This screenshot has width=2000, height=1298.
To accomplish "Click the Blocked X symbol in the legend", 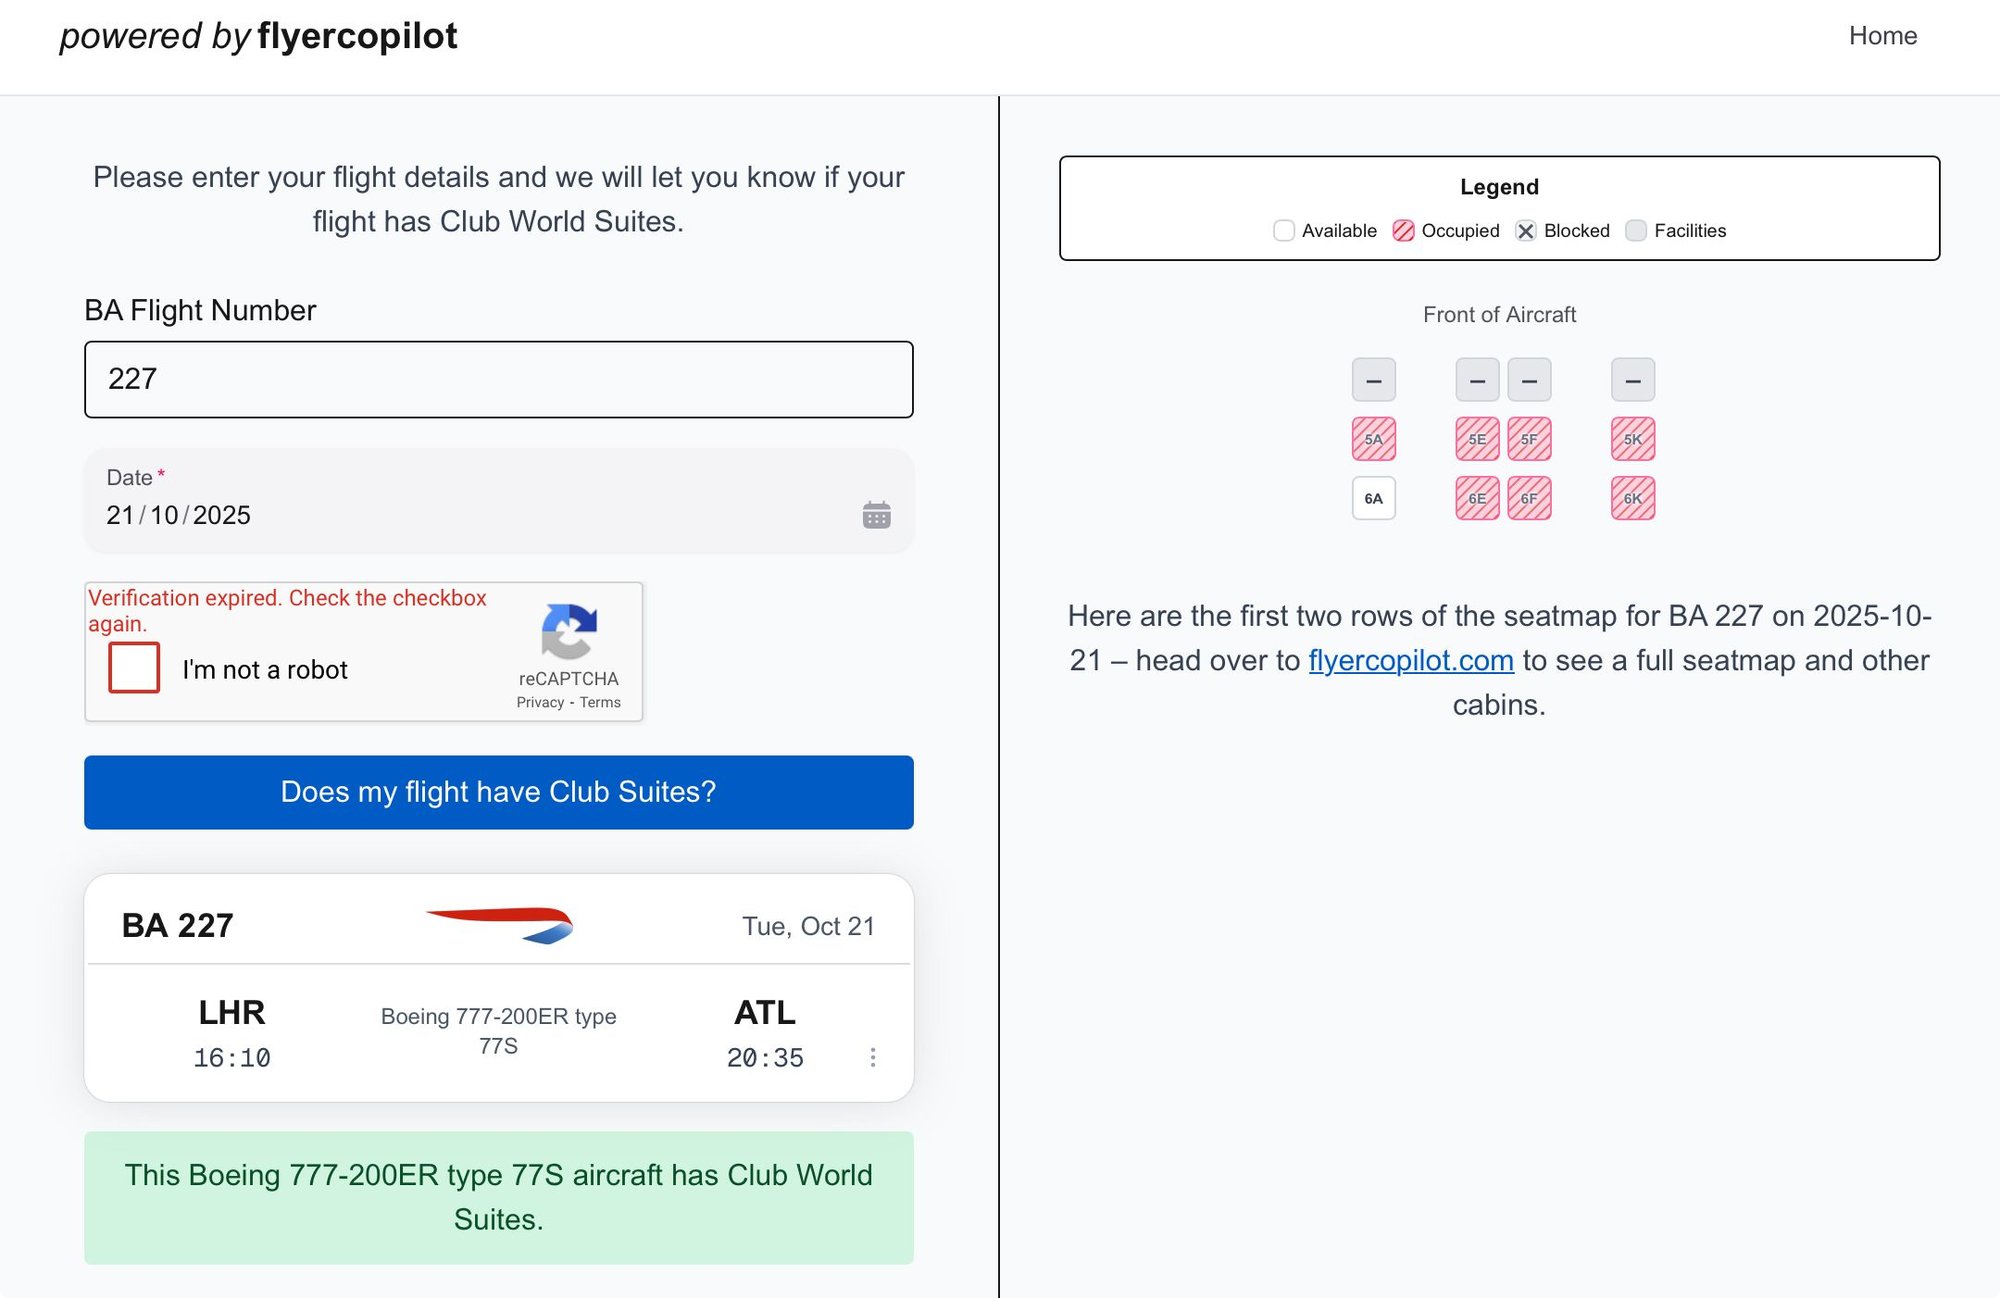I will pyautogui.click(x=1525, y=230).
